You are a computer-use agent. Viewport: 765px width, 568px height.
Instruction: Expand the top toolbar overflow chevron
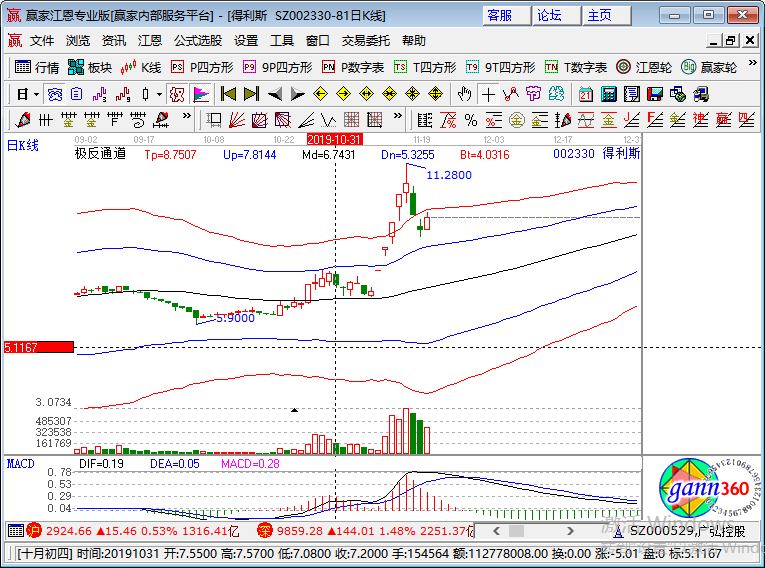752,63
